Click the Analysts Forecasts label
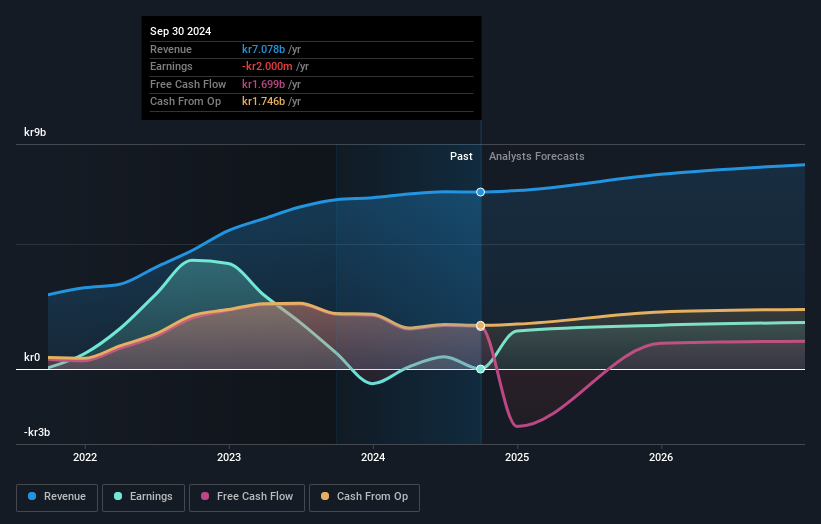Screen dimensions: 821x524 coord(537,156)
